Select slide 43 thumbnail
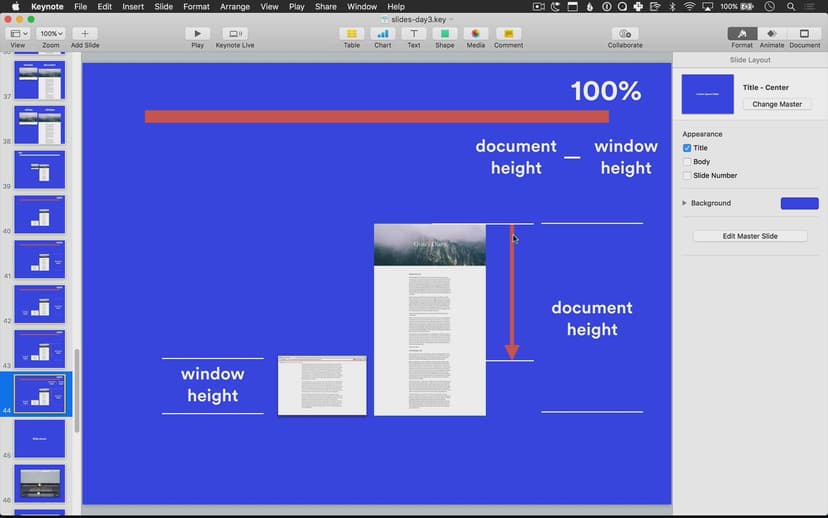 (x=40, y=349)
